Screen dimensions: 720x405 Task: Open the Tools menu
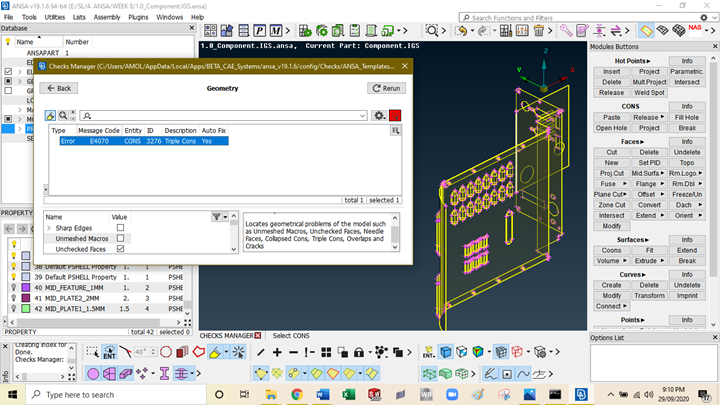point(29,17)
